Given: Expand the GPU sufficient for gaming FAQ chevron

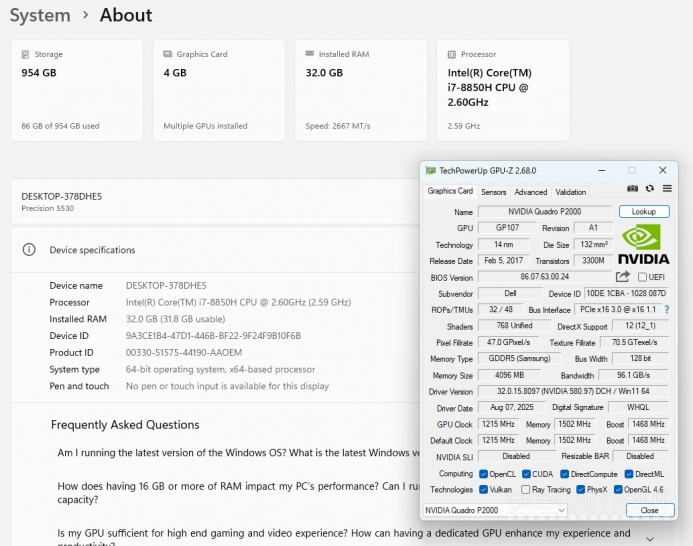Looking at the screenshot, I should tap(650, 539).
